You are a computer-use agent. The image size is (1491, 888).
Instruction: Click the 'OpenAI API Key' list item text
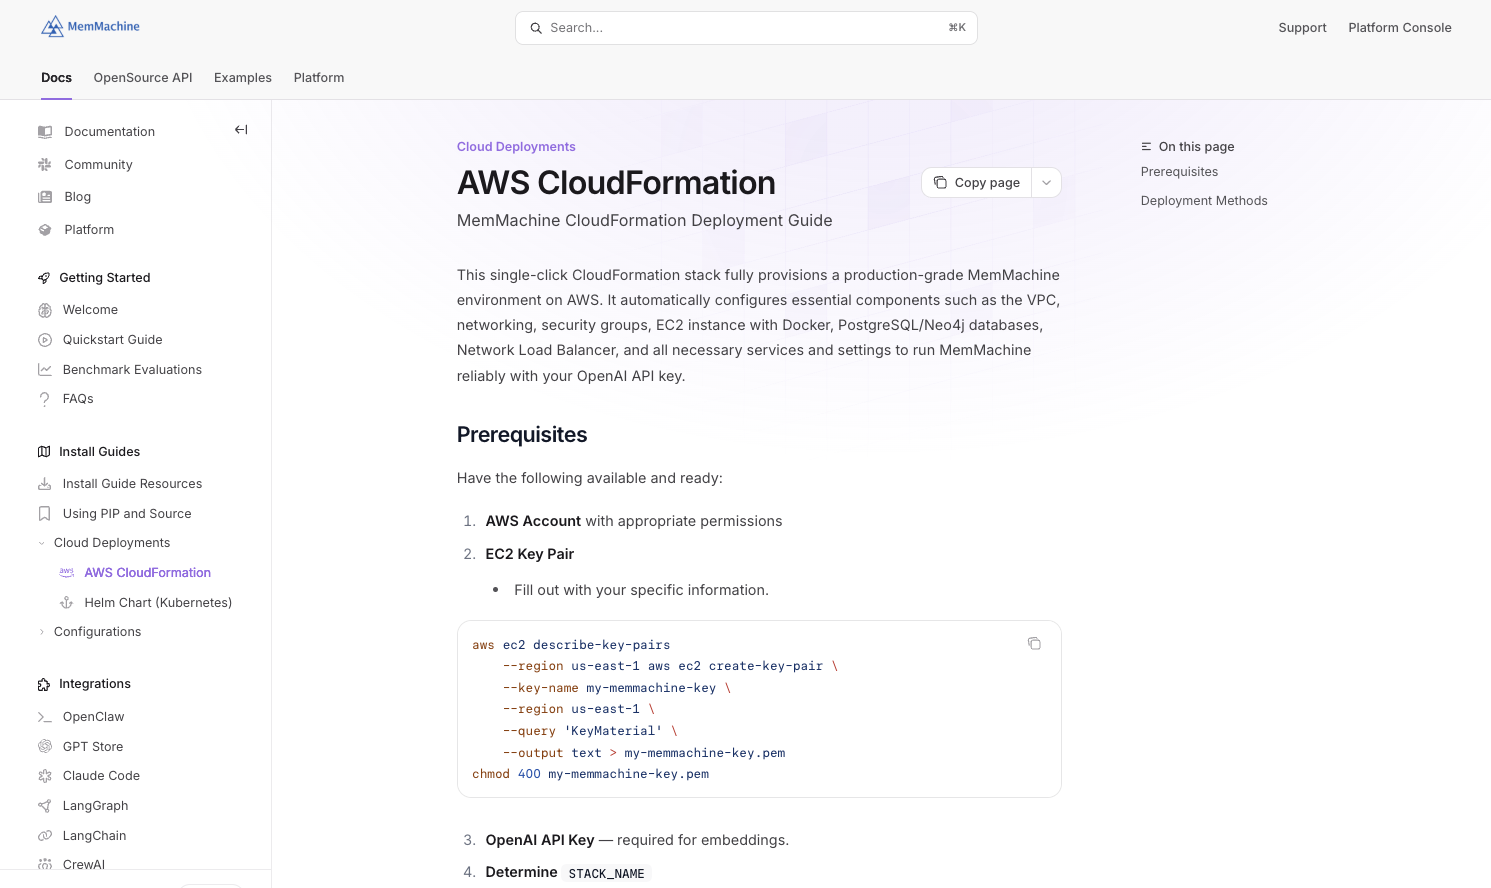pos(540,840)
